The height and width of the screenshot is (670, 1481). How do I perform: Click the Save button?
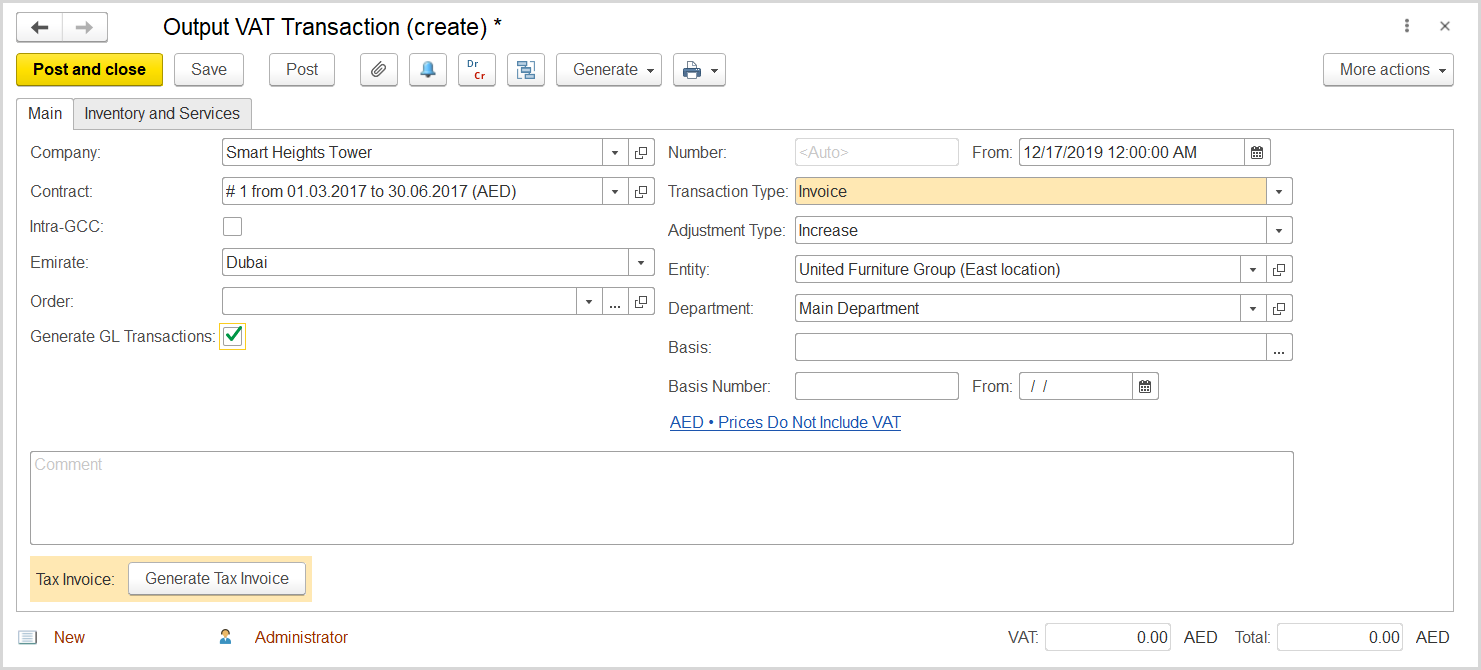209,70
